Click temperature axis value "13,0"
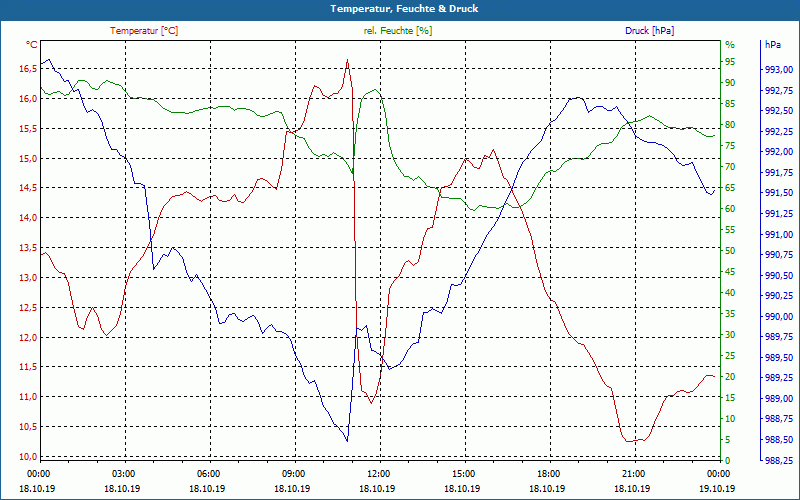800x500 pixels. tap(29, 278)
